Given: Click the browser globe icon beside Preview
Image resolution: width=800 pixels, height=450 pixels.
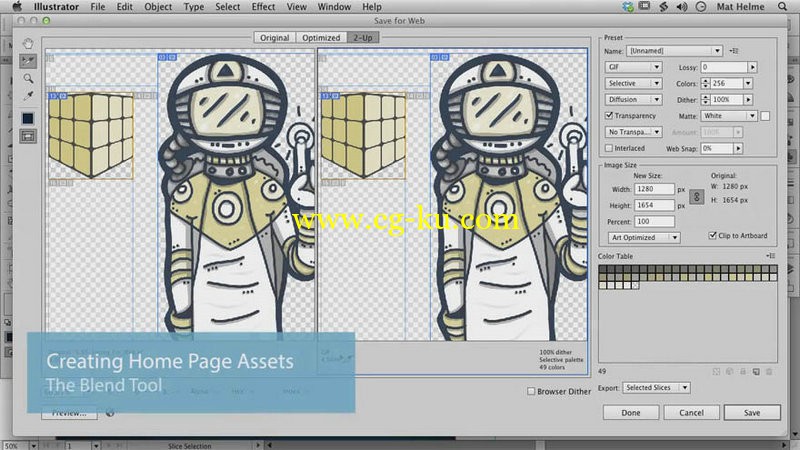Looking at the screenshot, I should pos(110,413).
